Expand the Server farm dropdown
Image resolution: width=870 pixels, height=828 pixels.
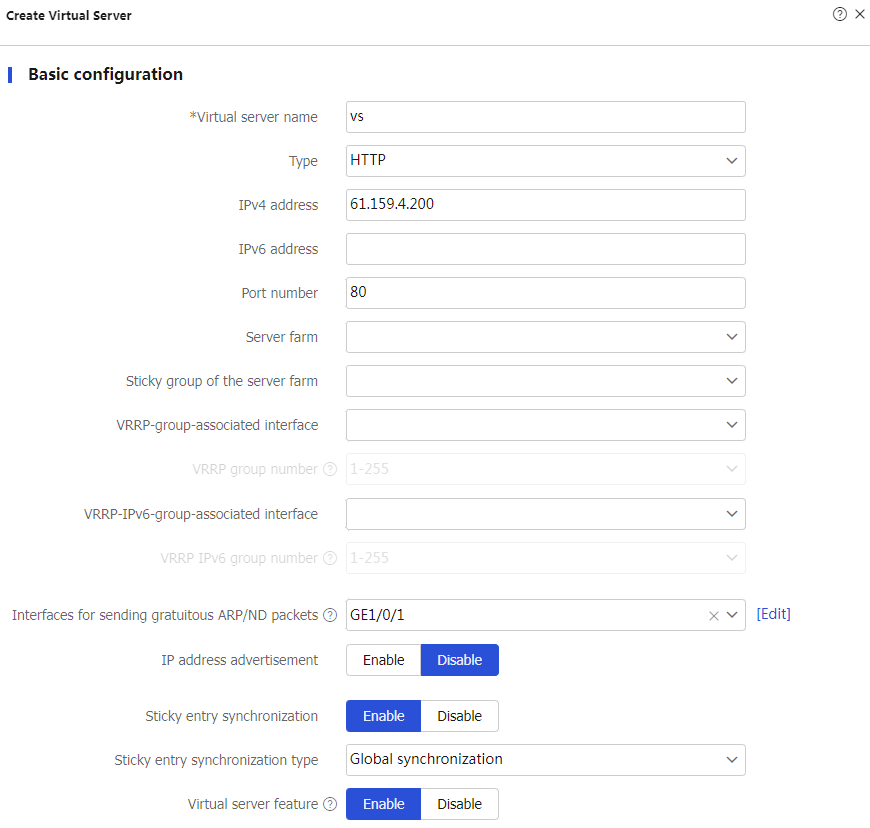[545, 337]
